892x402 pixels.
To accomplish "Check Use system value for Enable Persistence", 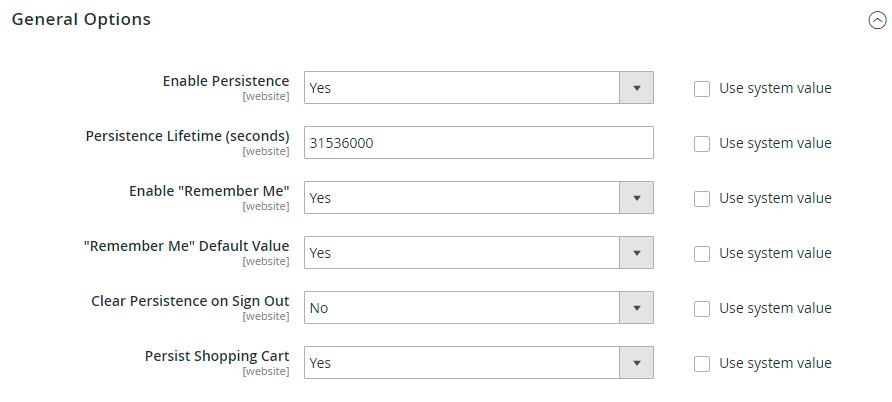I will click(x=702, y=88).
